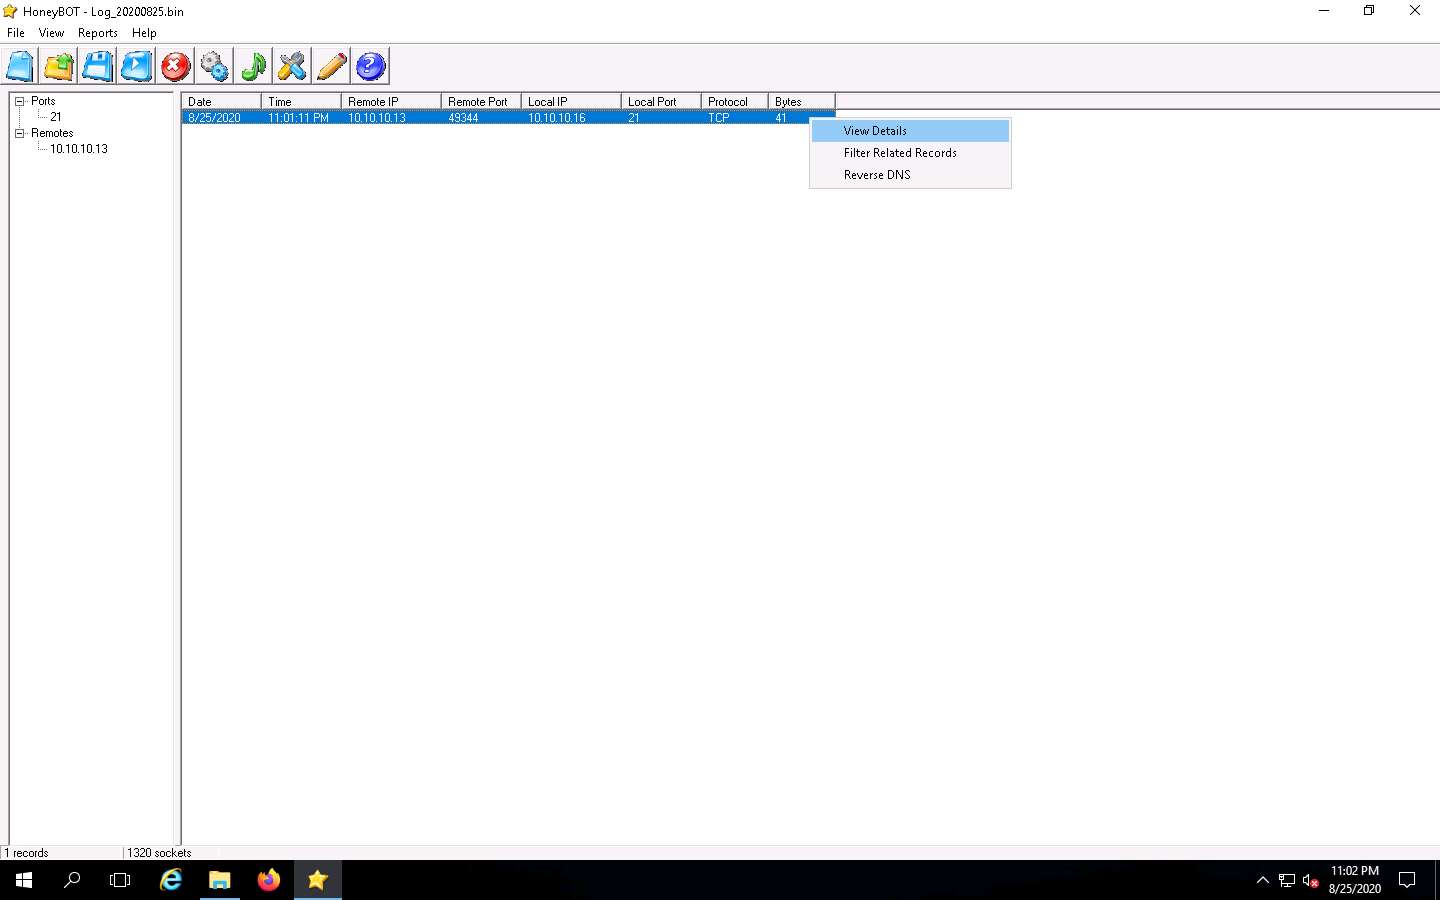Click the 8/25/2020 date cell

pos(215,118)
